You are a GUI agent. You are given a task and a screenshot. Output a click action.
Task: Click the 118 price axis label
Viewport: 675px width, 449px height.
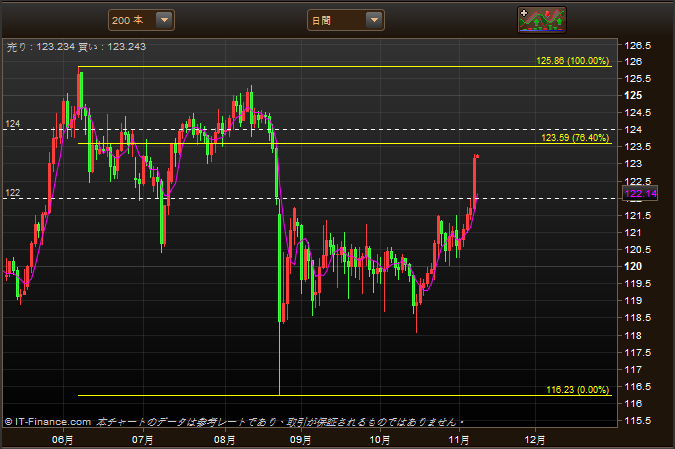(x=633, y=335)
